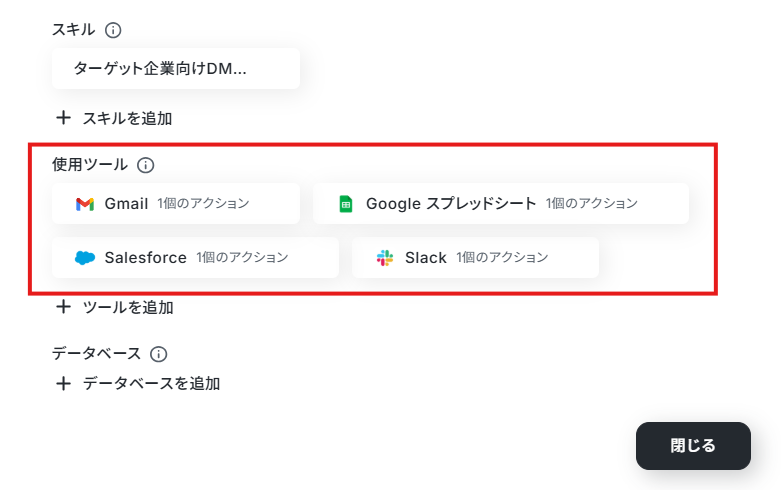Viewport: 781px width, 490px height.
Task: Click Salesforce's 1個のアクション text
Action: (x=242, y=257)
